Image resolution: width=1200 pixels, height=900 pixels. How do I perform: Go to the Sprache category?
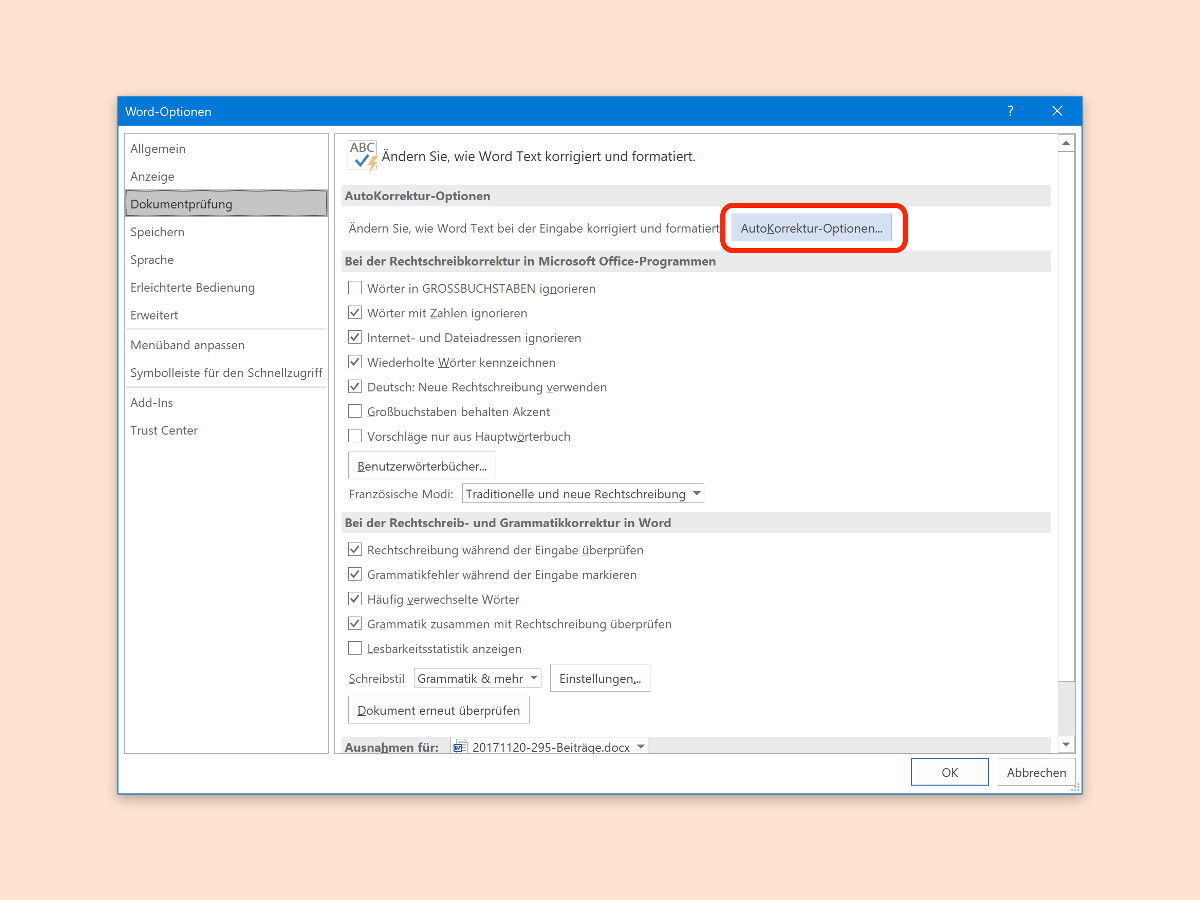click(226, 260)
